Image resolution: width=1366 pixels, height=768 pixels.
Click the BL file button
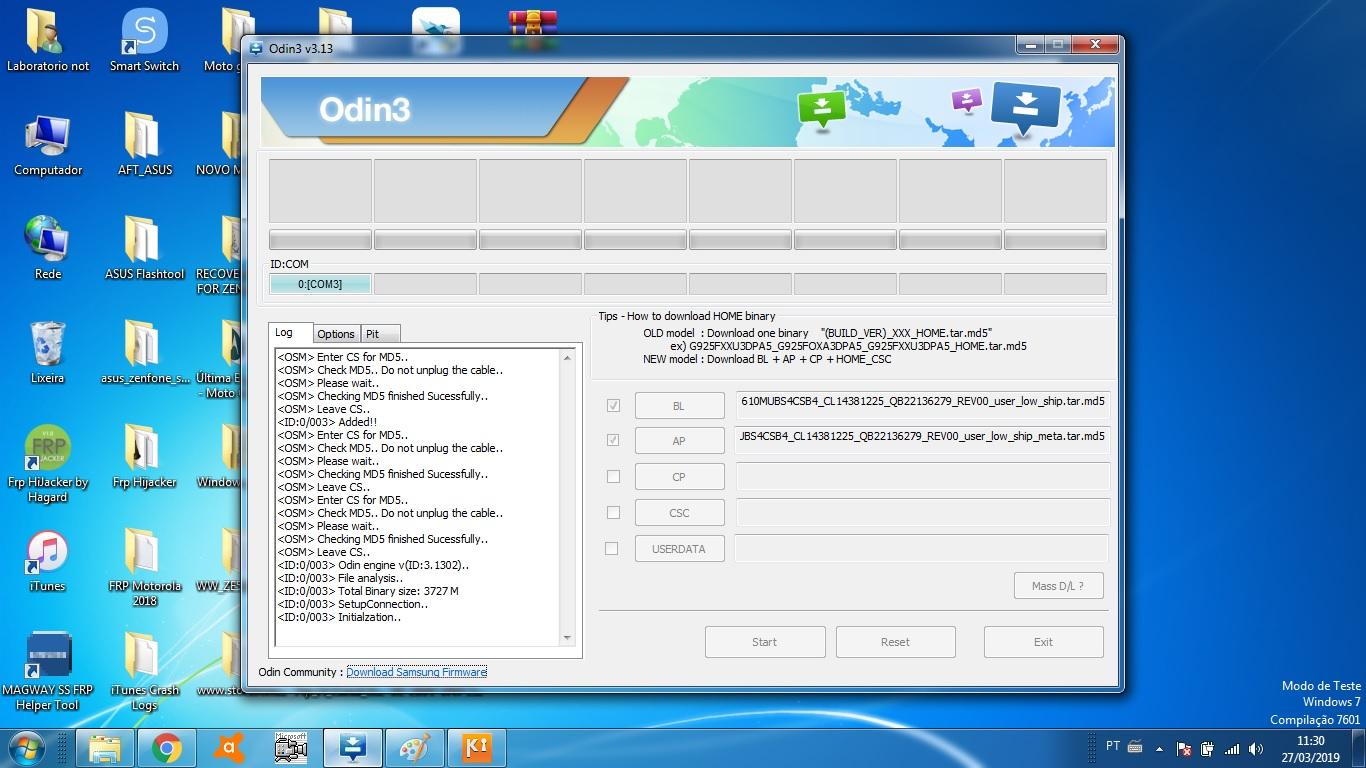679,405
